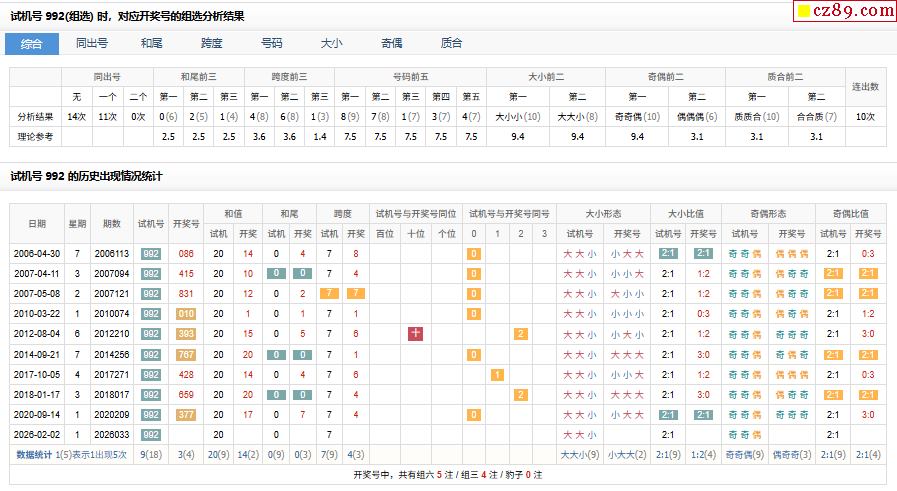Viewport: 897px width, 491px height.
Task: Open the 和尾 tab
Action: [x=152, y=44]
